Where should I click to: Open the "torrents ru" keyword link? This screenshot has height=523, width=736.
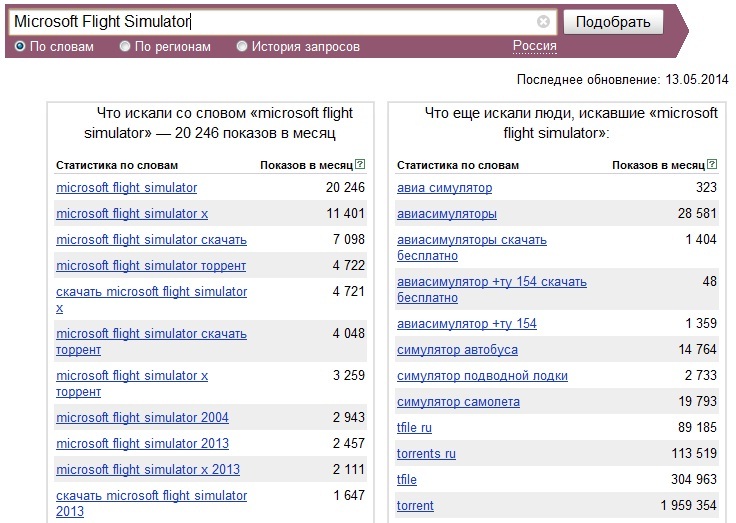(x=426, y=454)
